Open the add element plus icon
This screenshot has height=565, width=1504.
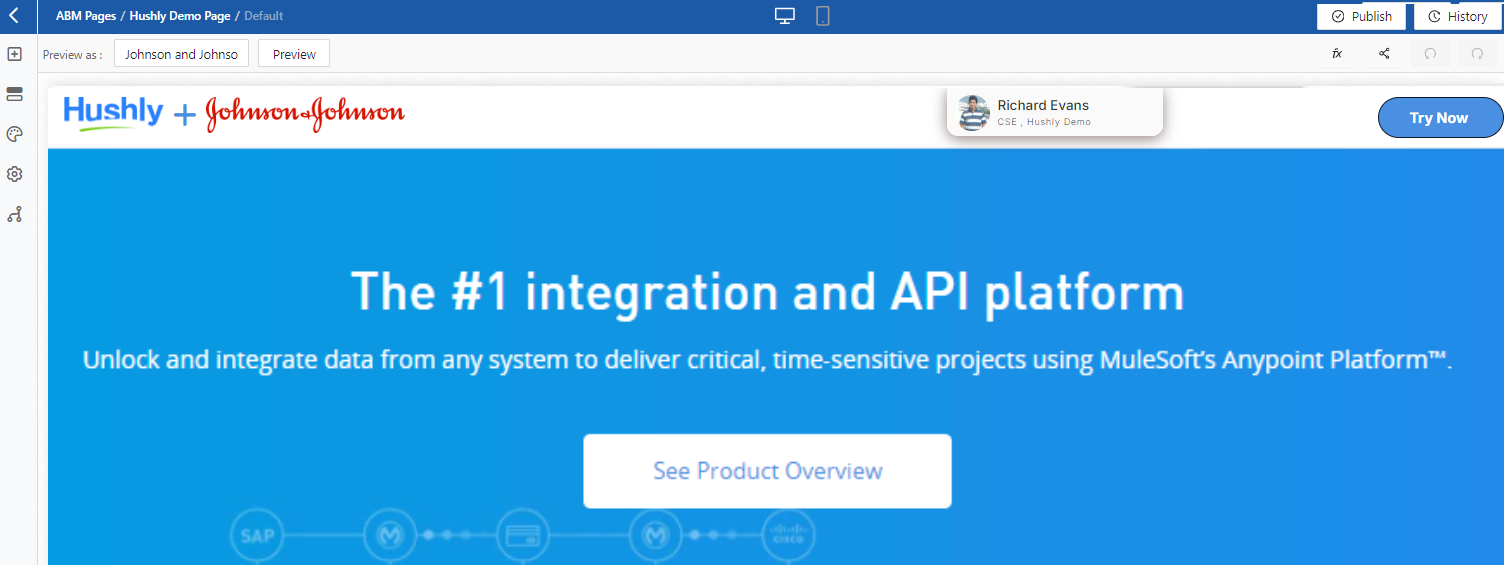coord(14,54)
